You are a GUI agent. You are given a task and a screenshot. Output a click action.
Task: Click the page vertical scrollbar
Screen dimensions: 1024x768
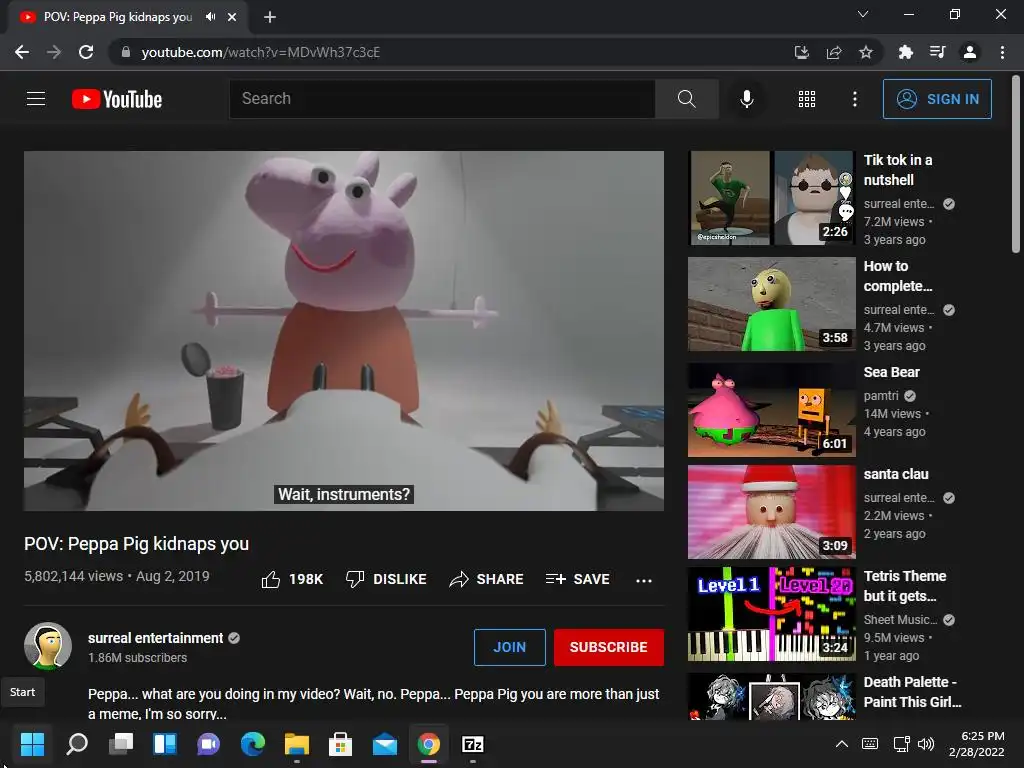[1016, 163]
